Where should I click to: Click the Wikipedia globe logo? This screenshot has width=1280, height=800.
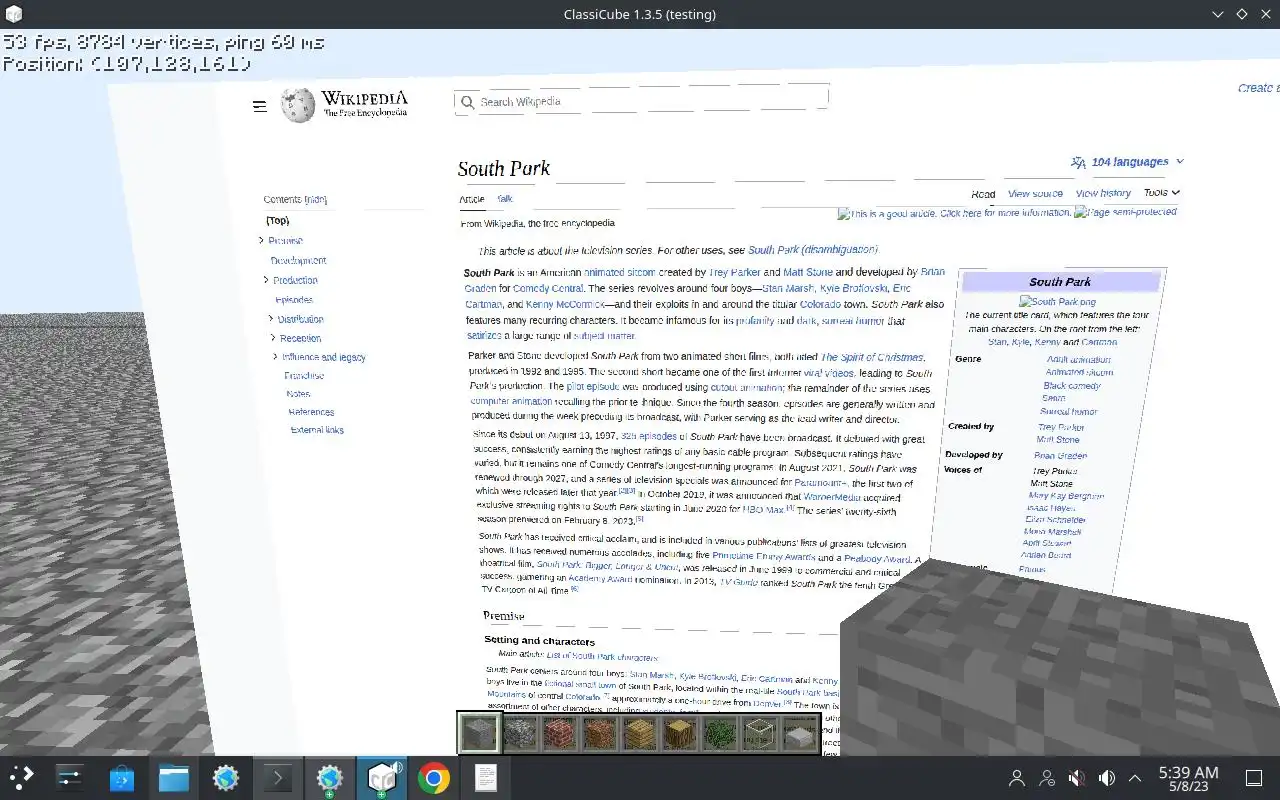(x=298, y=105)
